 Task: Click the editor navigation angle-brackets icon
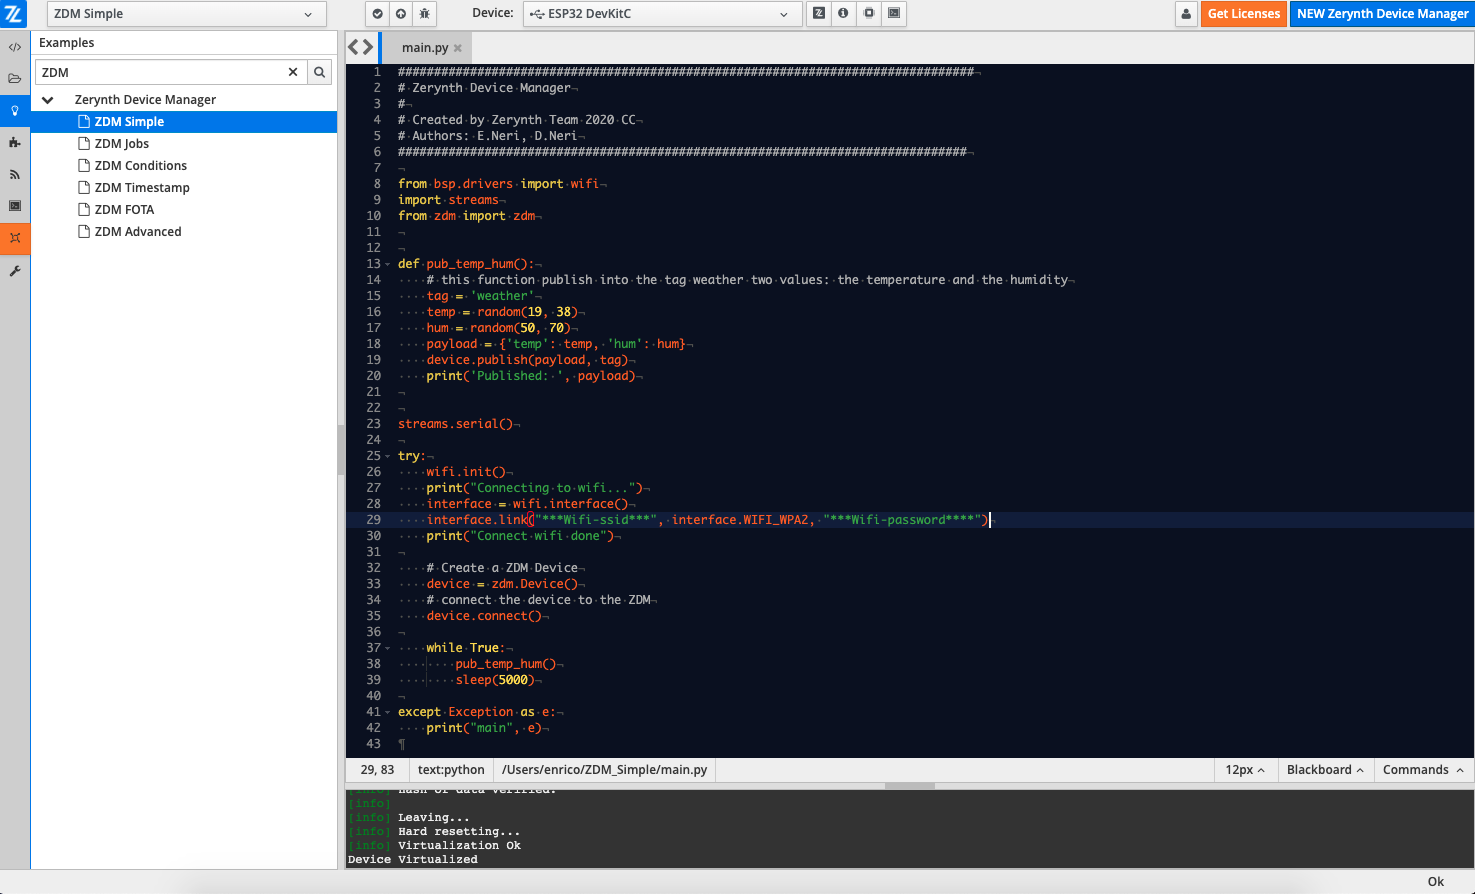pyautogui.click(x=360, y=47)
